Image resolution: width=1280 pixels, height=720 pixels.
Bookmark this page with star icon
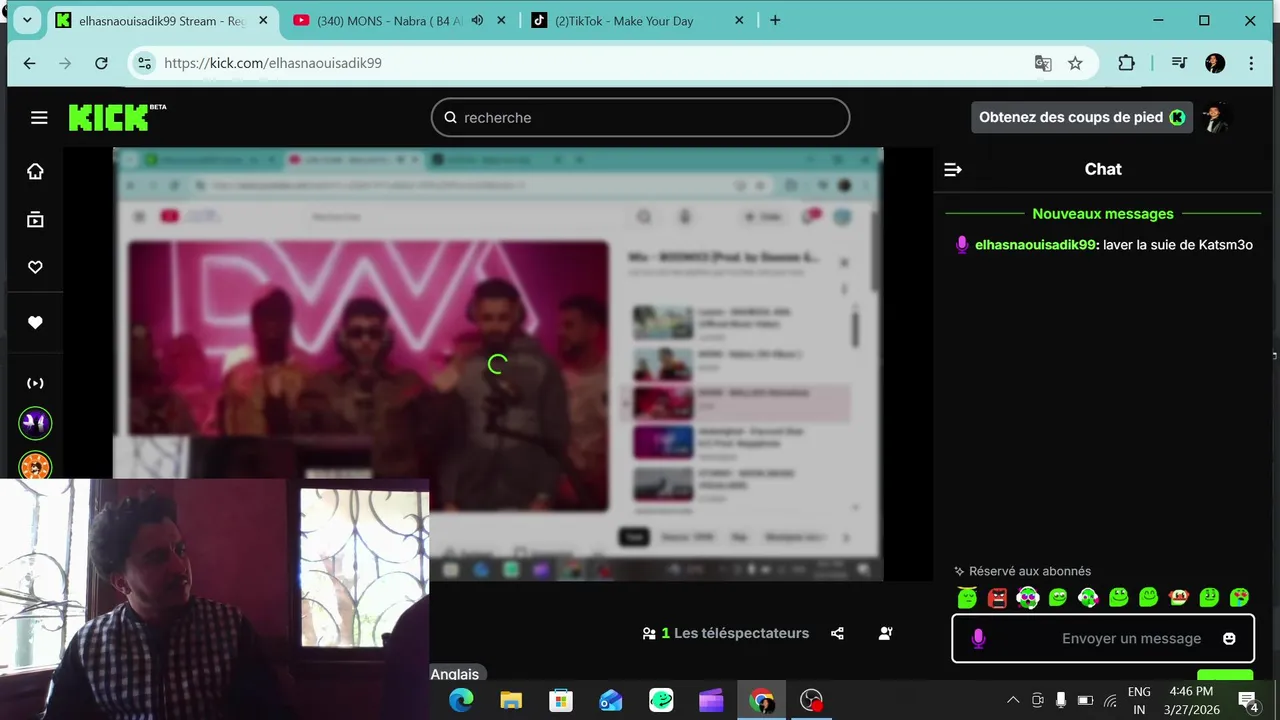click(x=1075, y=63)
